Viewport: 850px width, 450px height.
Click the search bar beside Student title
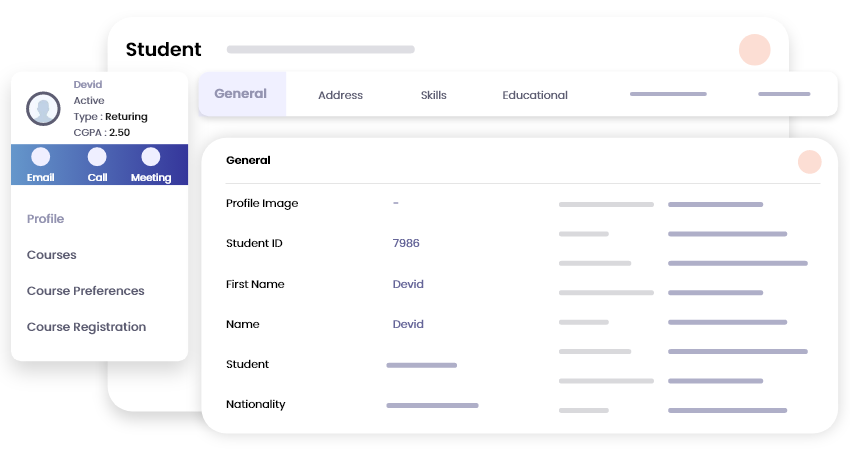pos(320,49)
